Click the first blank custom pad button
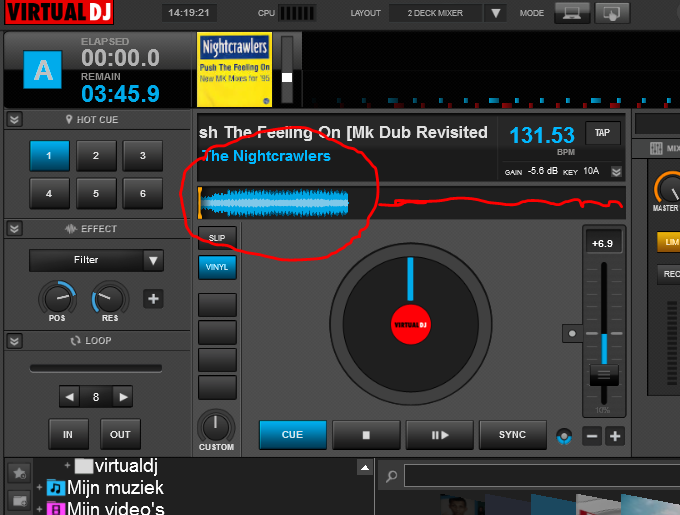Viewport: 680px width, 515px height. coord(217,305)
